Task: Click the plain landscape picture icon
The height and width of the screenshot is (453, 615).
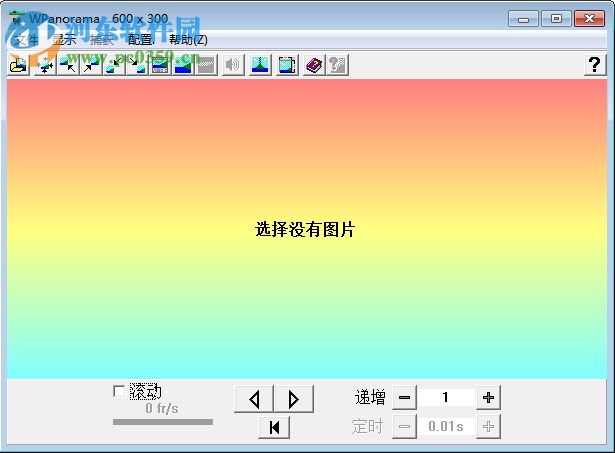Action: click(183, 65)
